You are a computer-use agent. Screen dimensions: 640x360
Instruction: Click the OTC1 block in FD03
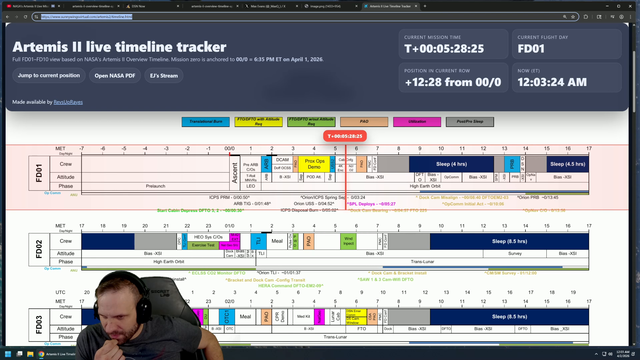tap(227, 317)
